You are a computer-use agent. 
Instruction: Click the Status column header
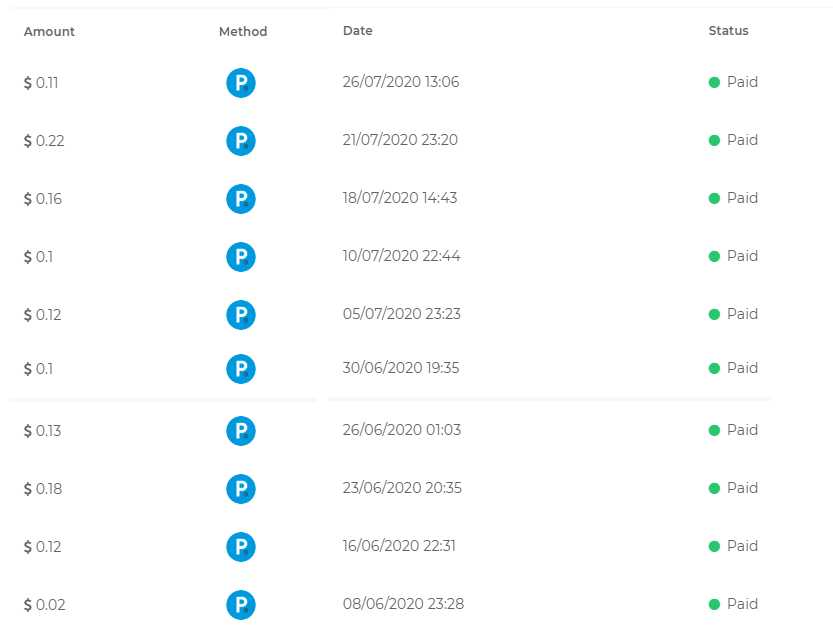pyautogui.click(x=728, y=31)
